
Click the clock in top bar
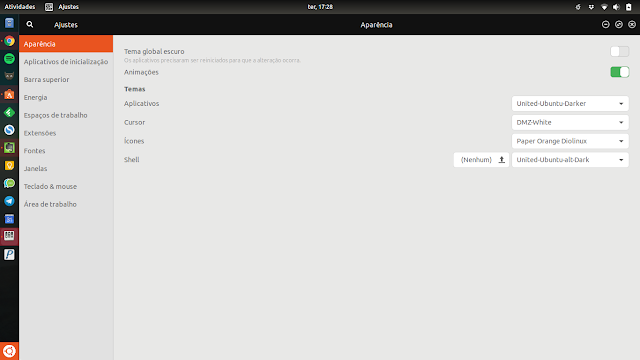[320, 7]
